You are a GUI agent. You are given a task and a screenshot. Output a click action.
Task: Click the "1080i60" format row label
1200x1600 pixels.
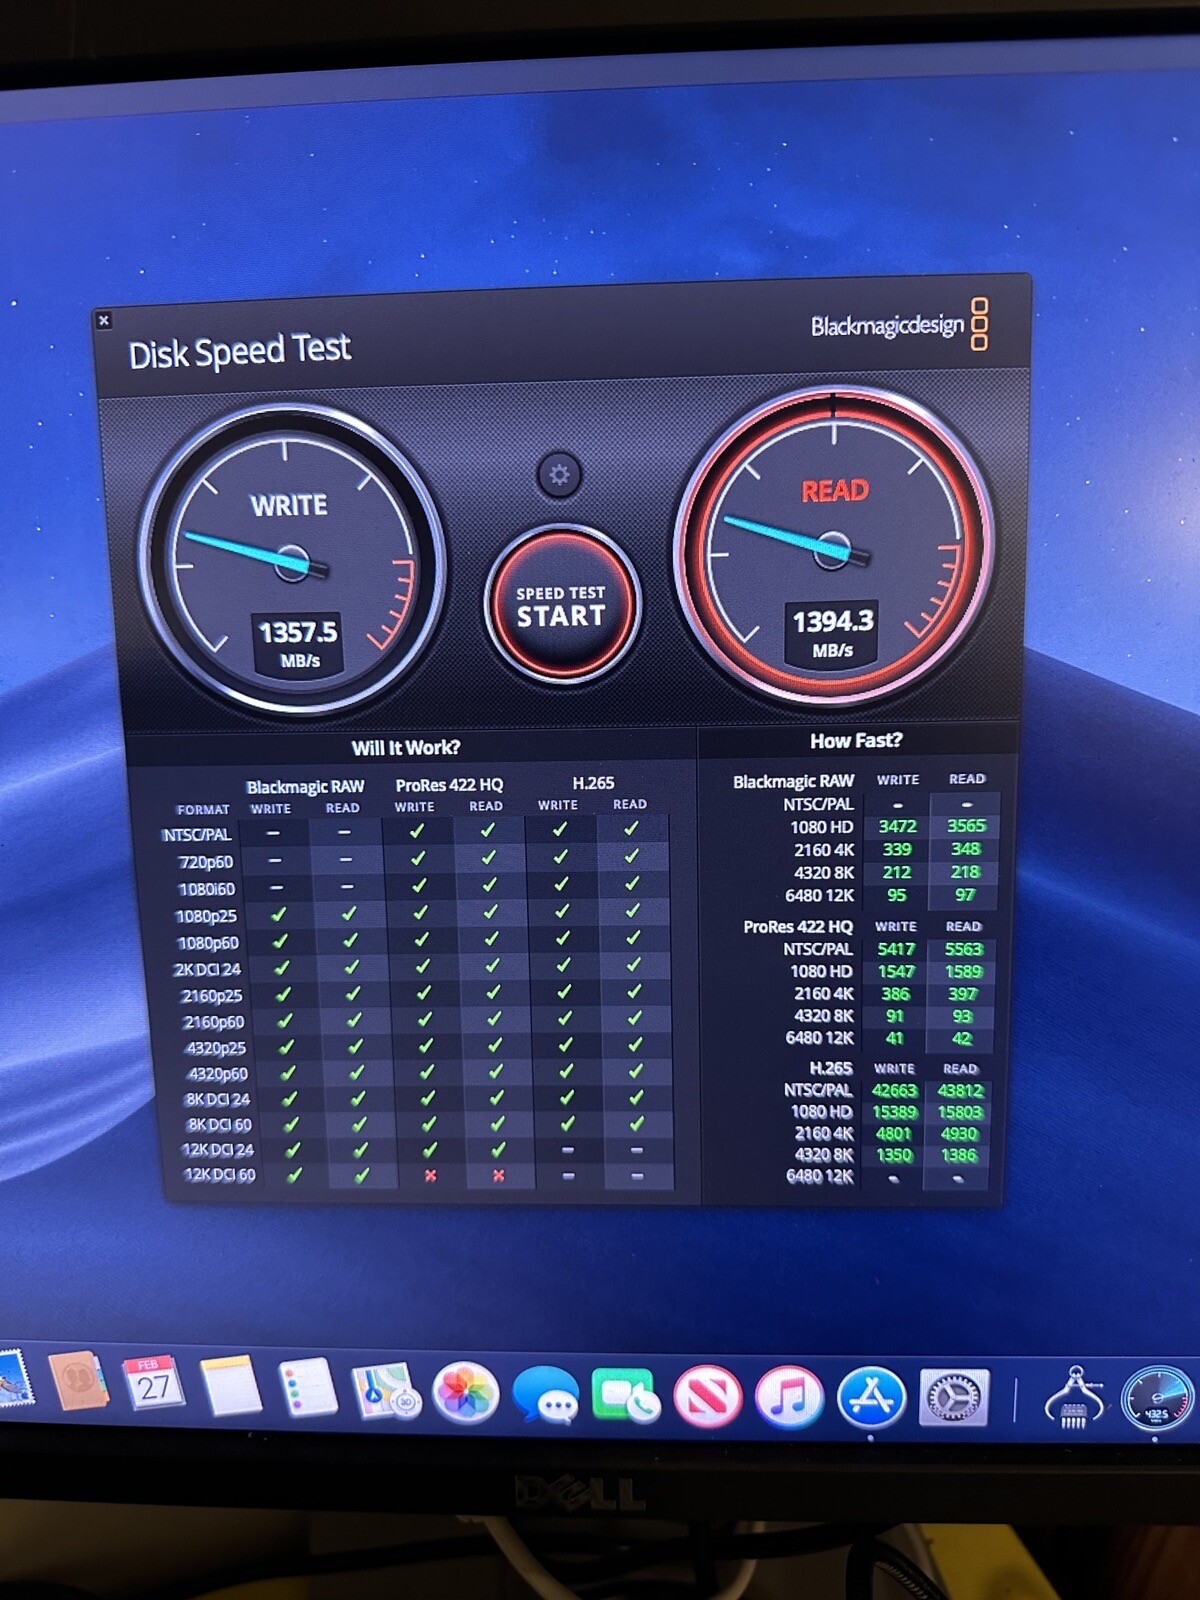(206, 889)
